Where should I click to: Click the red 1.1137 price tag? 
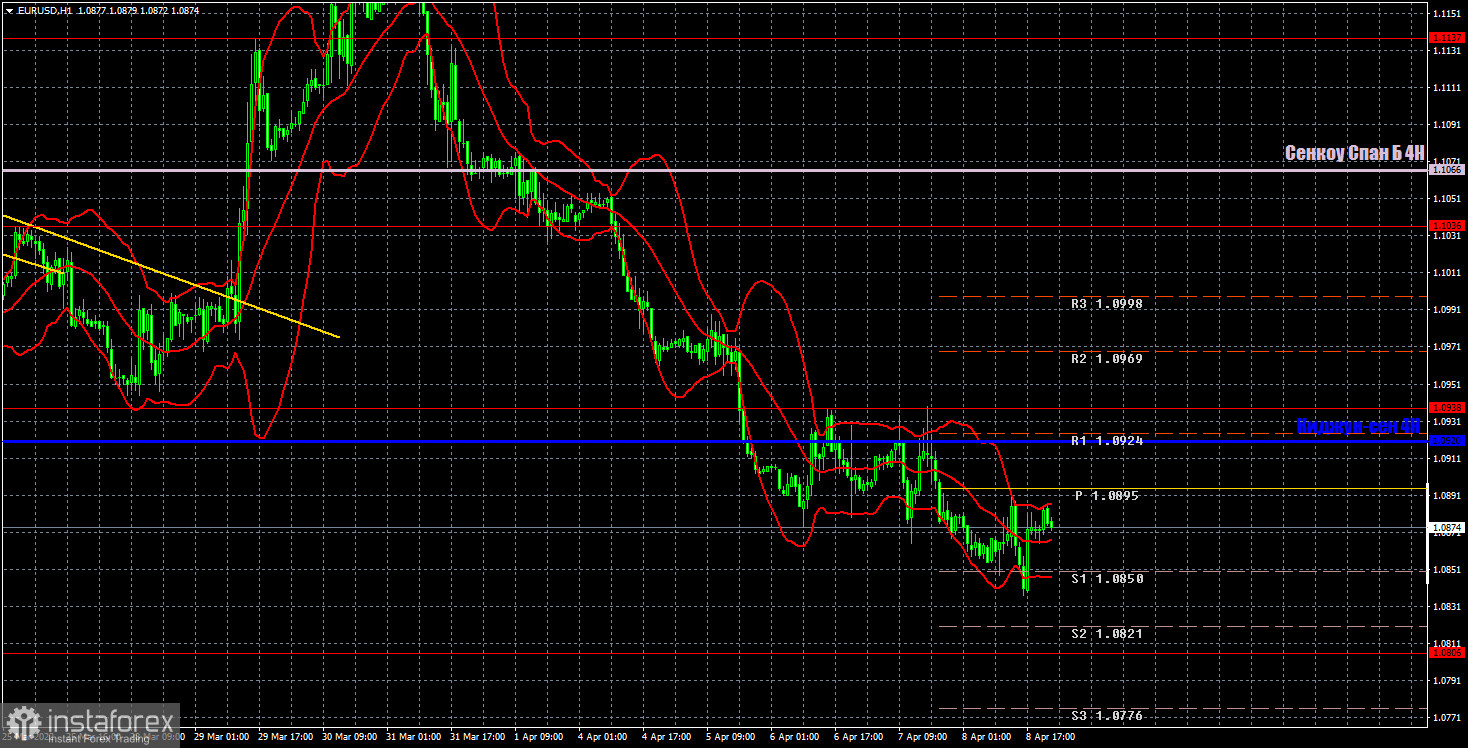pos(1447,38)
